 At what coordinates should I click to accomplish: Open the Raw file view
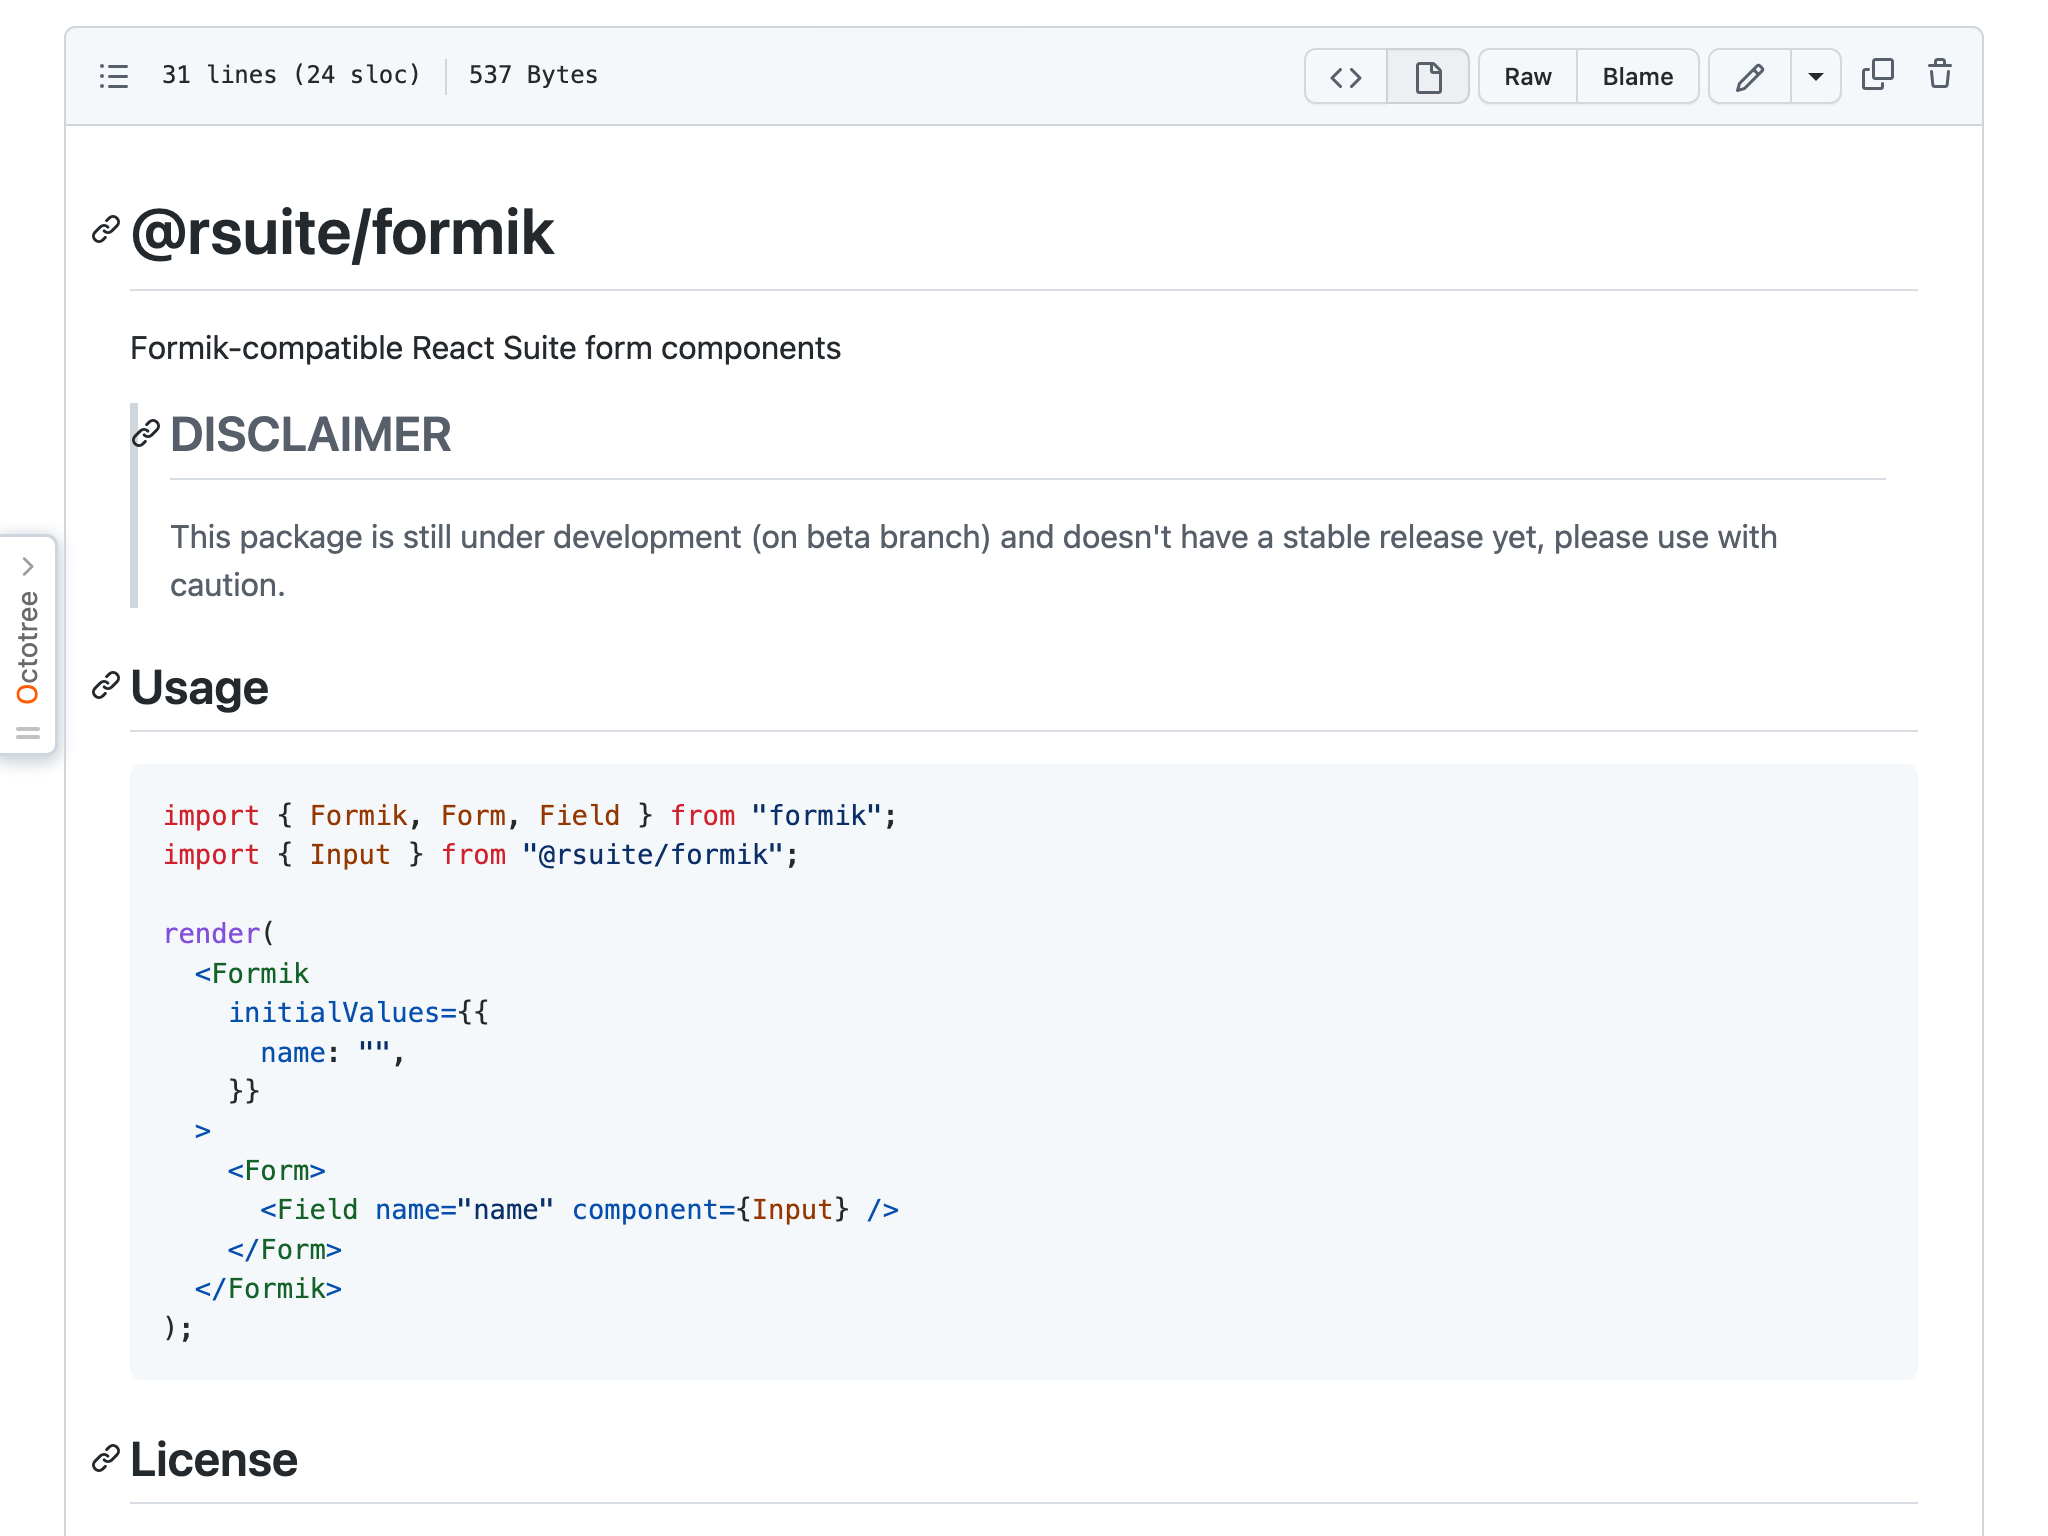click(x=1527, y=77)
